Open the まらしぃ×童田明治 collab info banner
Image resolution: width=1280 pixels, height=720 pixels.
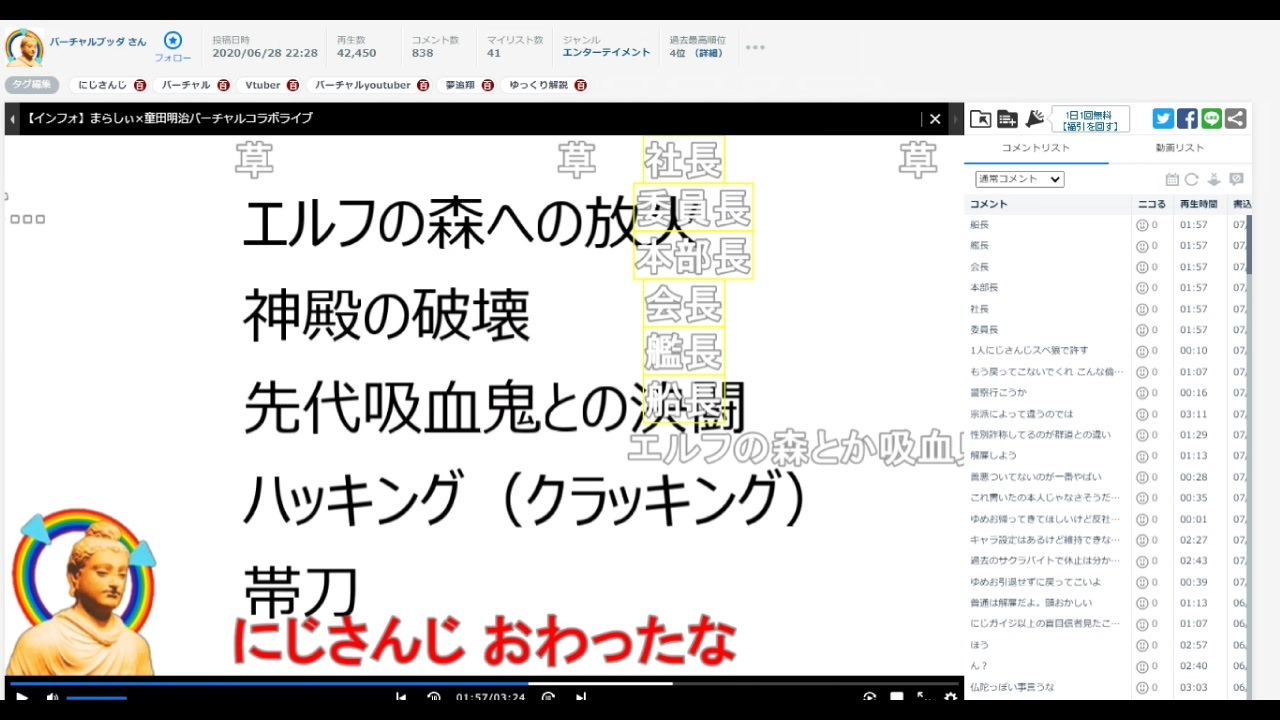pyautogui.click(x=170, y=118)
